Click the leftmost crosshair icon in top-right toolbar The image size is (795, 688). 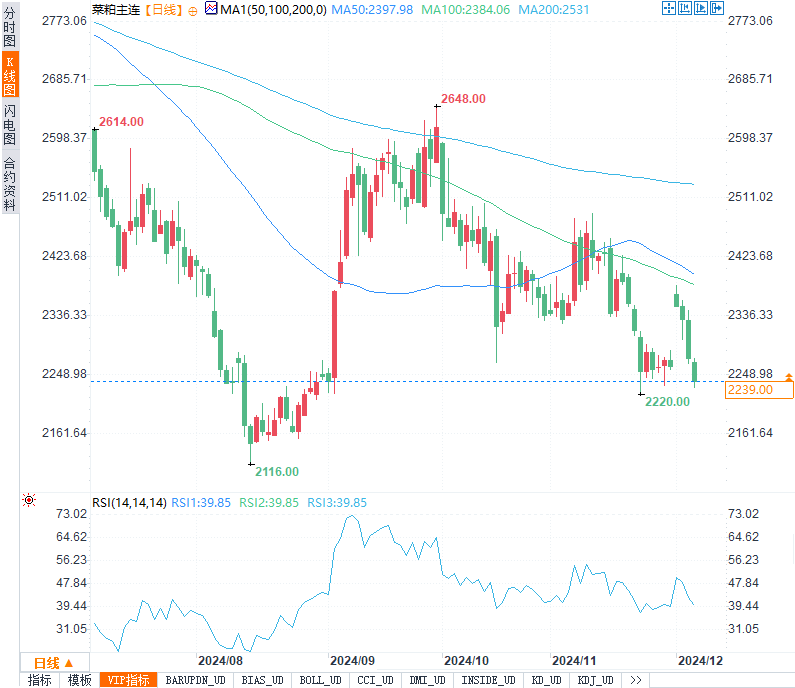click(668, 9)
